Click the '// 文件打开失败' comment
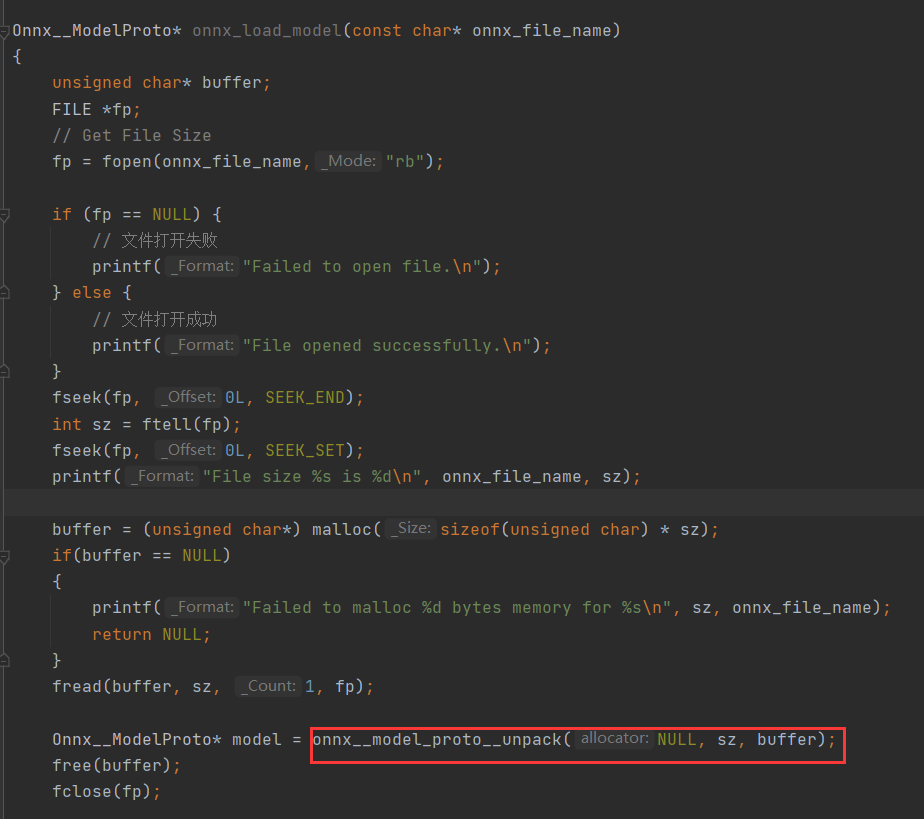This screenshot has height=819, width=924. 154,240
